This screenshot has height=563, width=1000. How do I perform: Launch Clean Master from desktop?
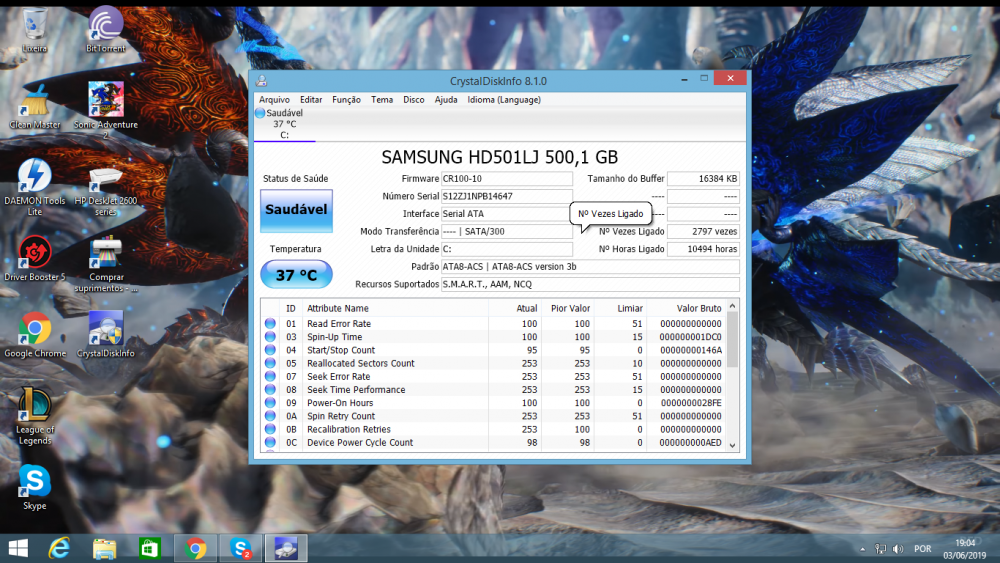[34, 100]
